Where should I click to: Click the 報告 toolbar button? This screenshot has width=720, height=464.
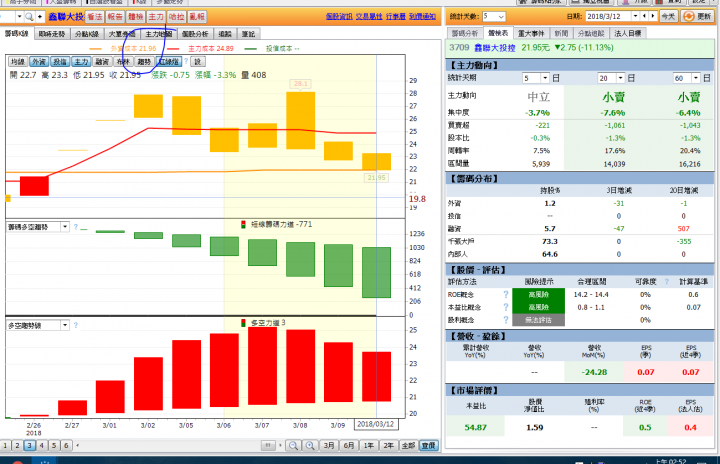tap(115, 17)
